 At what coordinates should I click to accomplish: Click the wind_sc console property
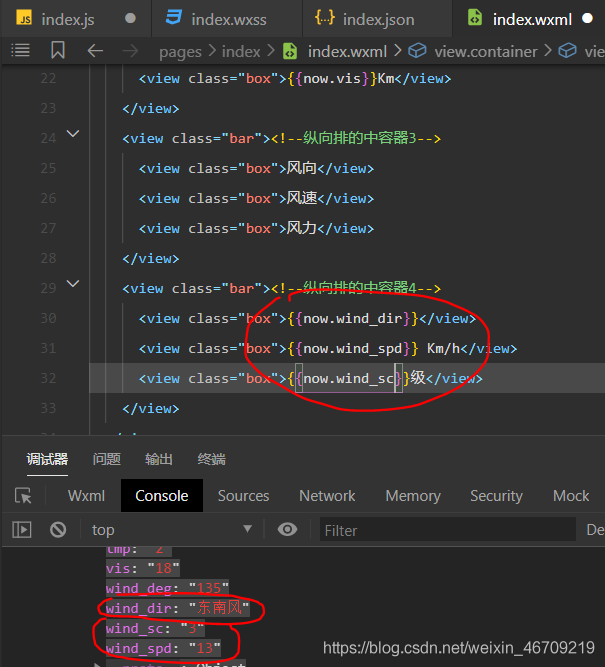click(155, 628)
